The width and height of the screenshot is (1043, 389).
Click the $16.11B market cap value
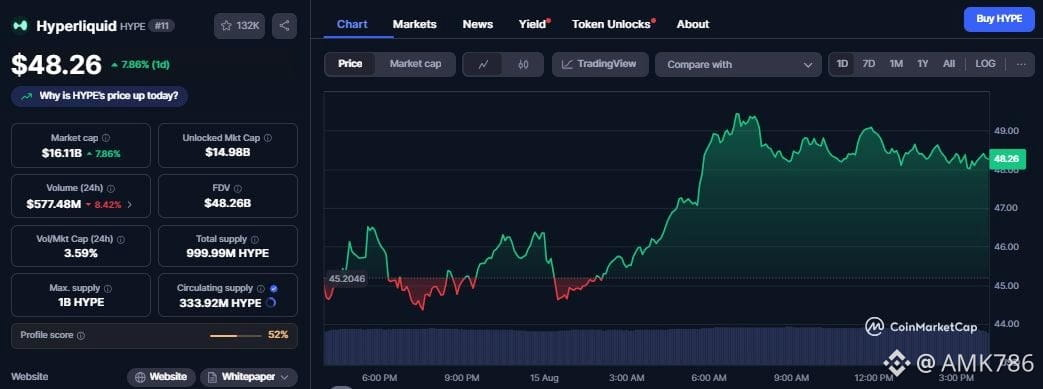pyautogui.click(x=61, y=153)
